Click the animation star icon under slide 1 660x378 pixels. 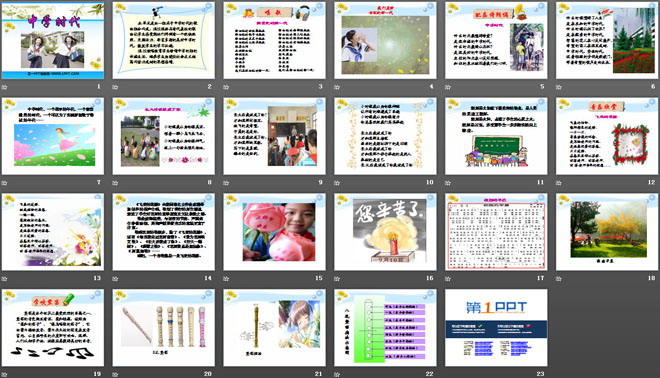(x=4, y=87)
